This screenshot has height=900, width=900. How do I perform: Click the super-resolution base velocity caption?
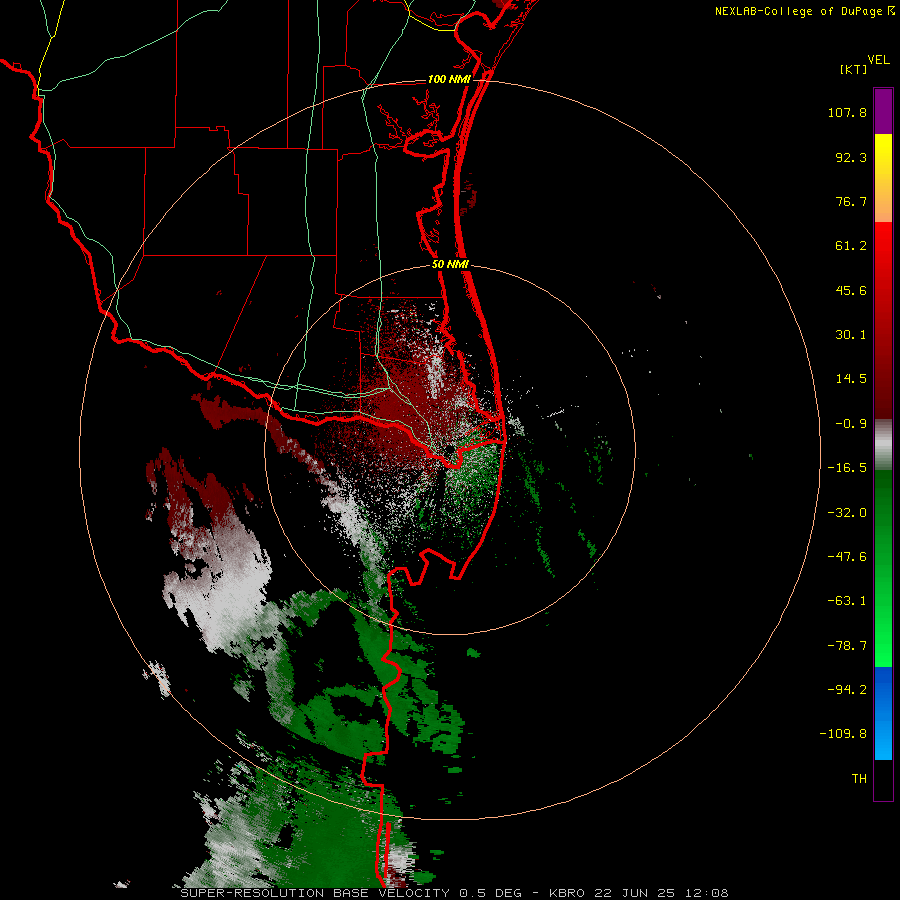(x=455, y=893)
